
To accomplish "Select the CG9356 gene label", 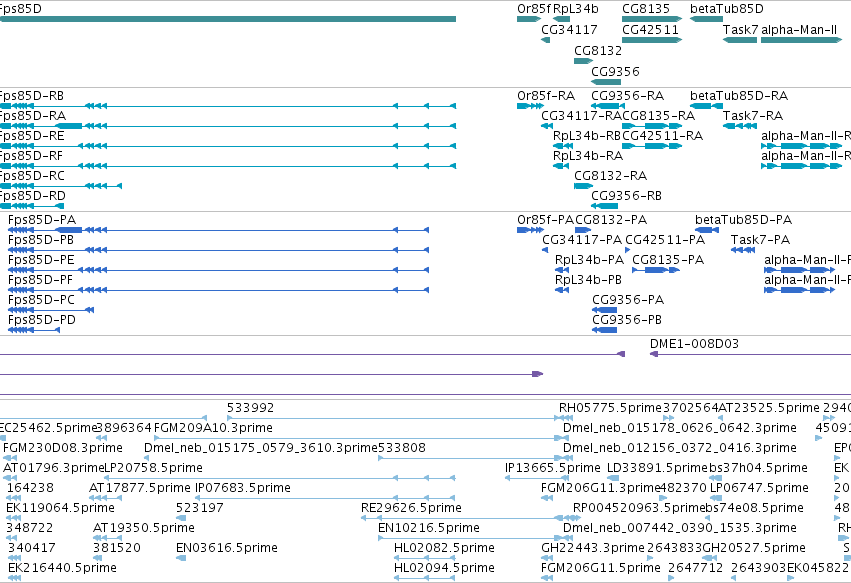I will pyautogui.click(x=615, y=71).
